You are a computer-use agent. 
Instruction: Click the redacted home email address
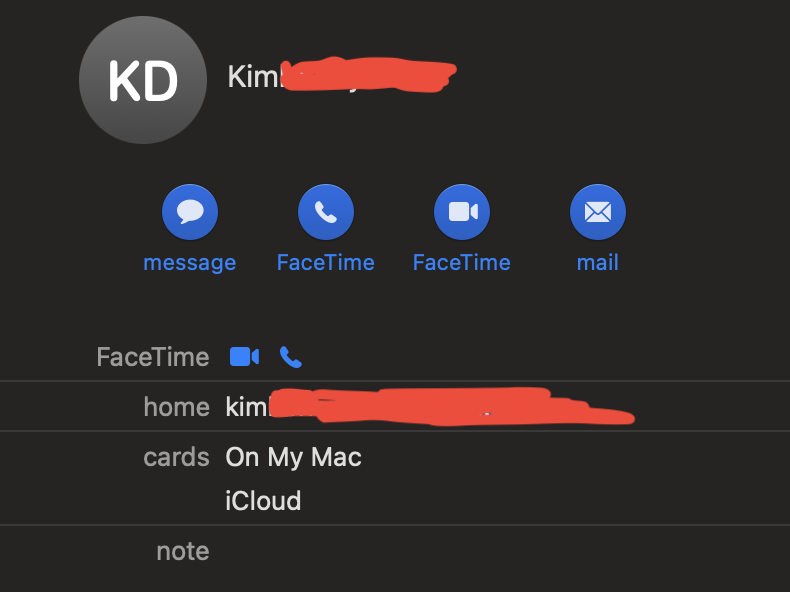click(430, 406)
